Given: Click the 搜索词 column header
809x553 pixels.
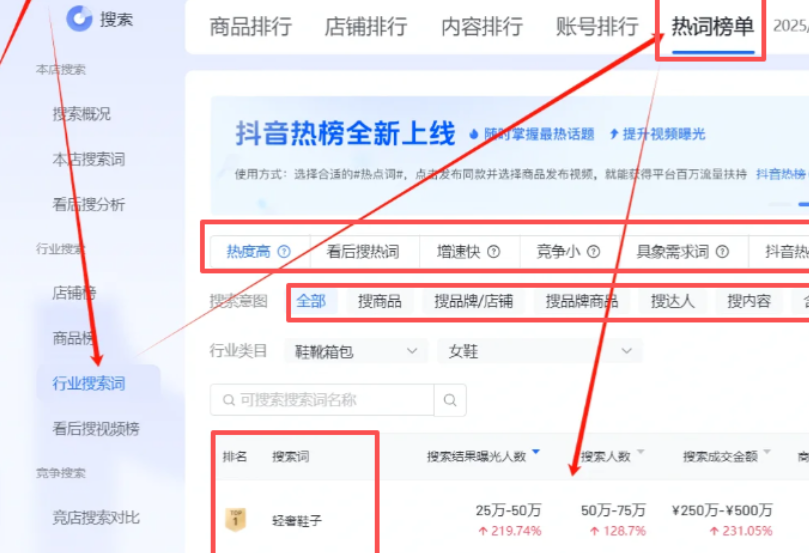Looking at the screenshot, I should 290,457.
